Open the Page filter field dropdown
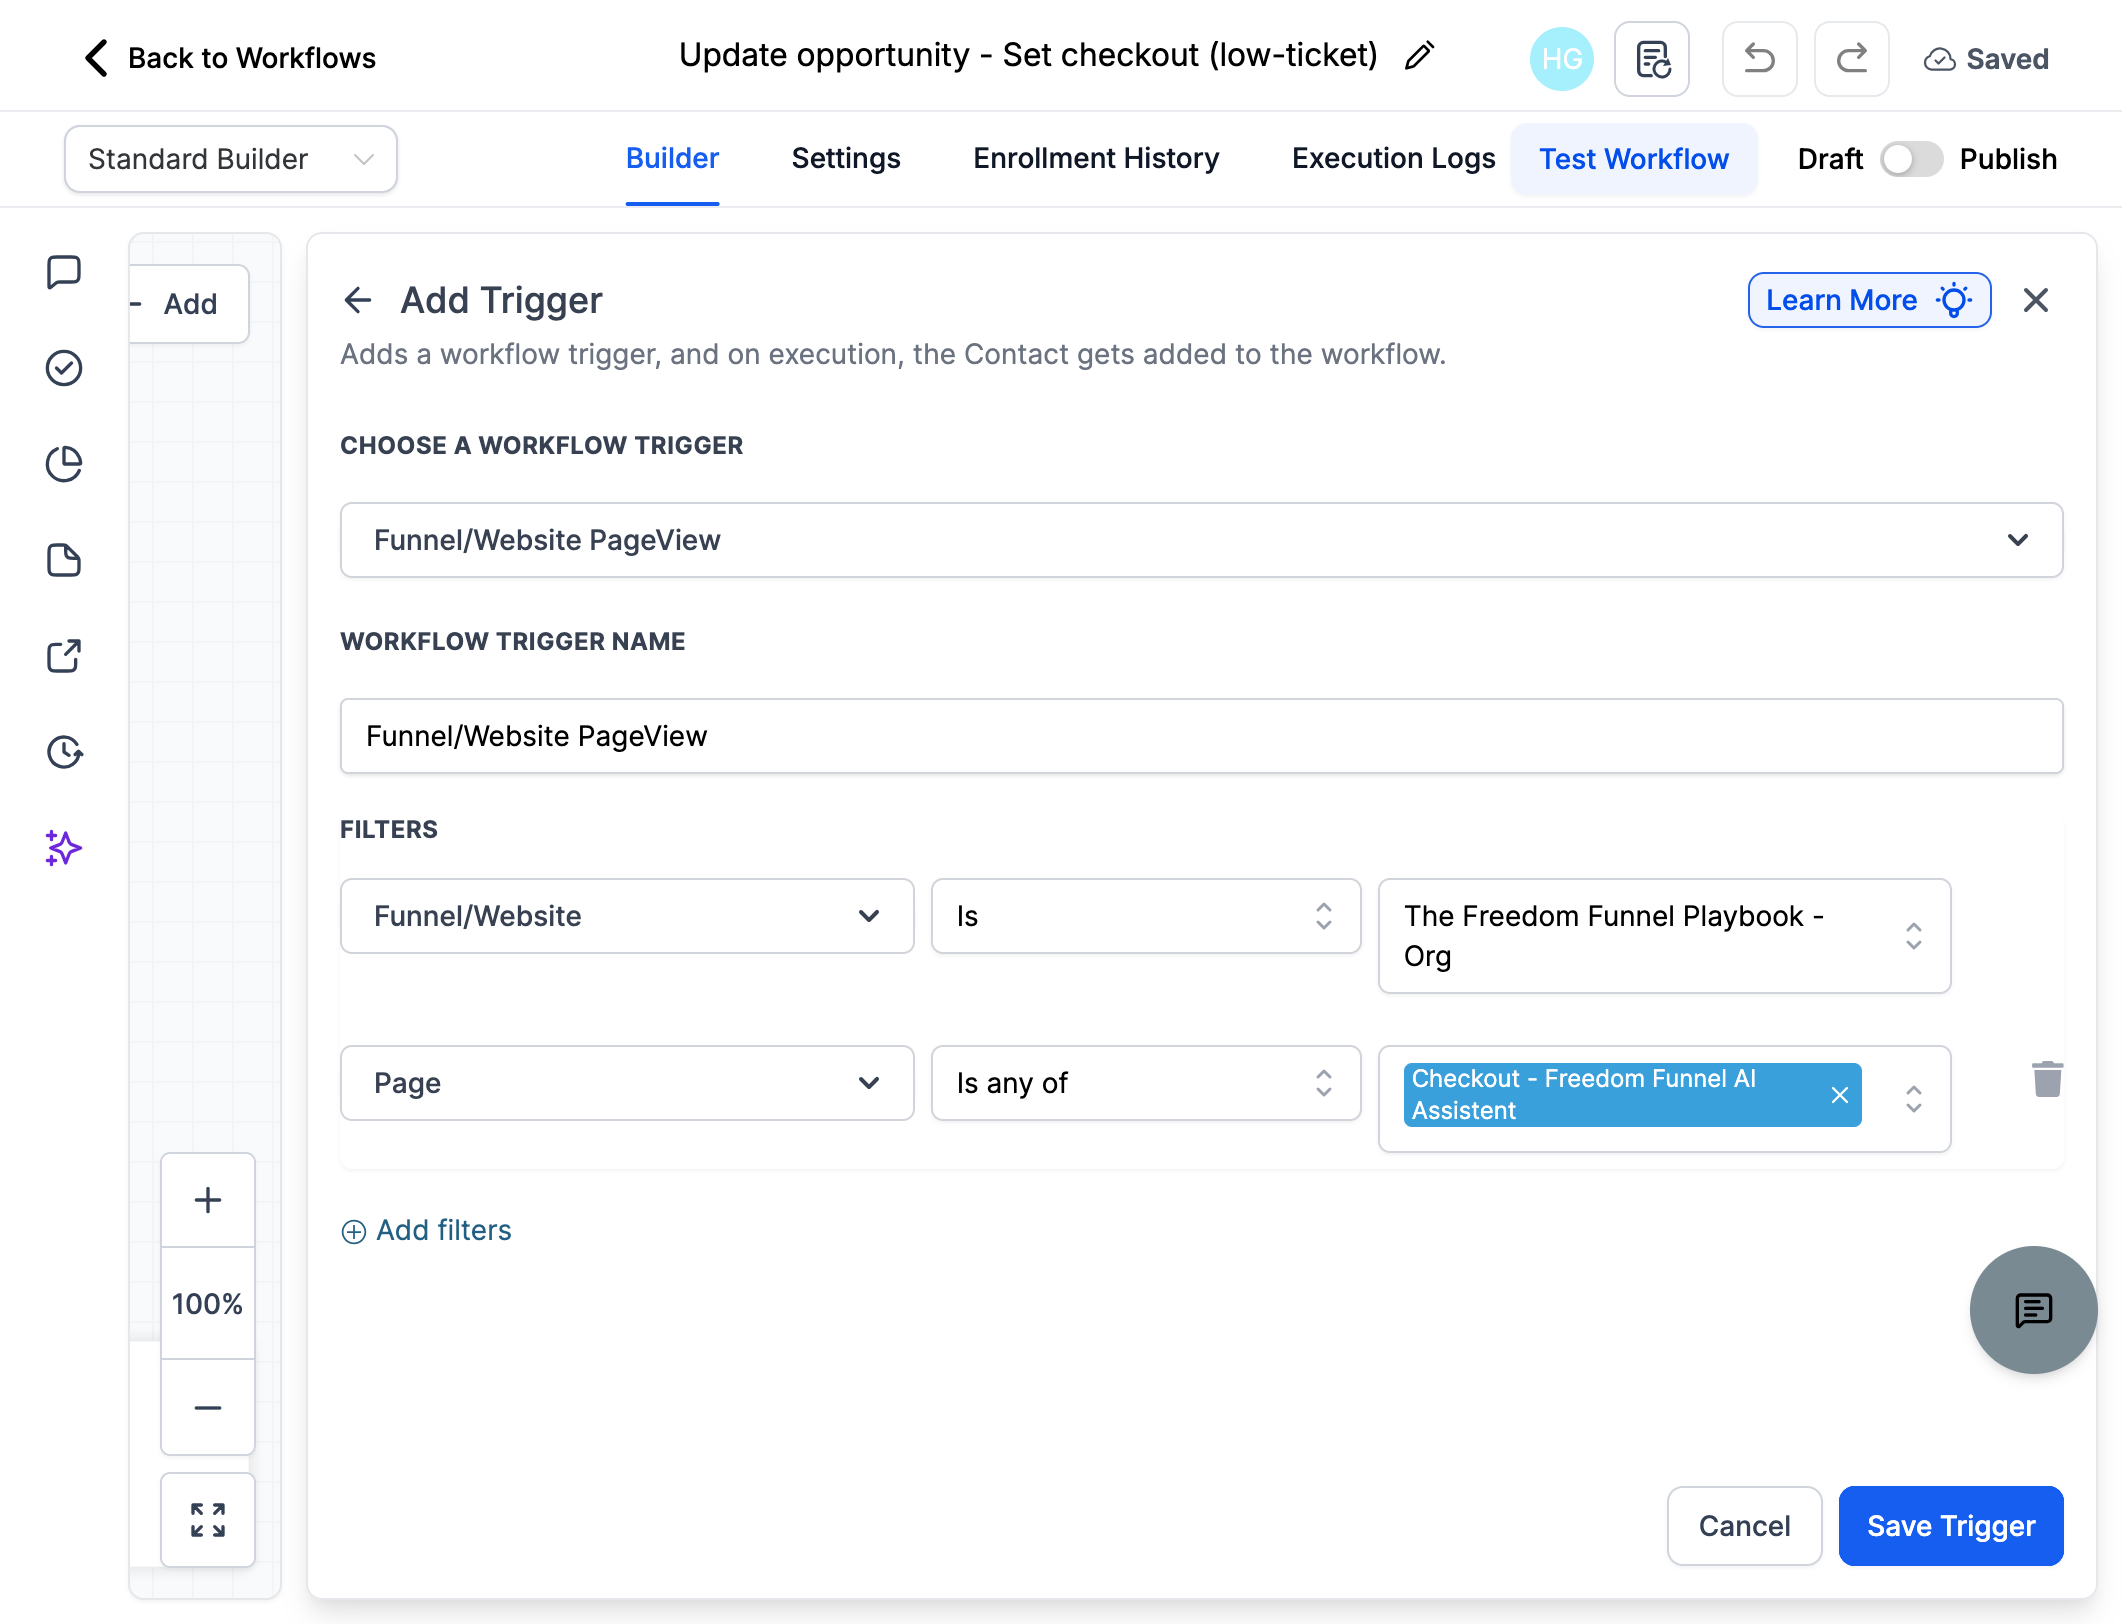 click(627, 1083)
